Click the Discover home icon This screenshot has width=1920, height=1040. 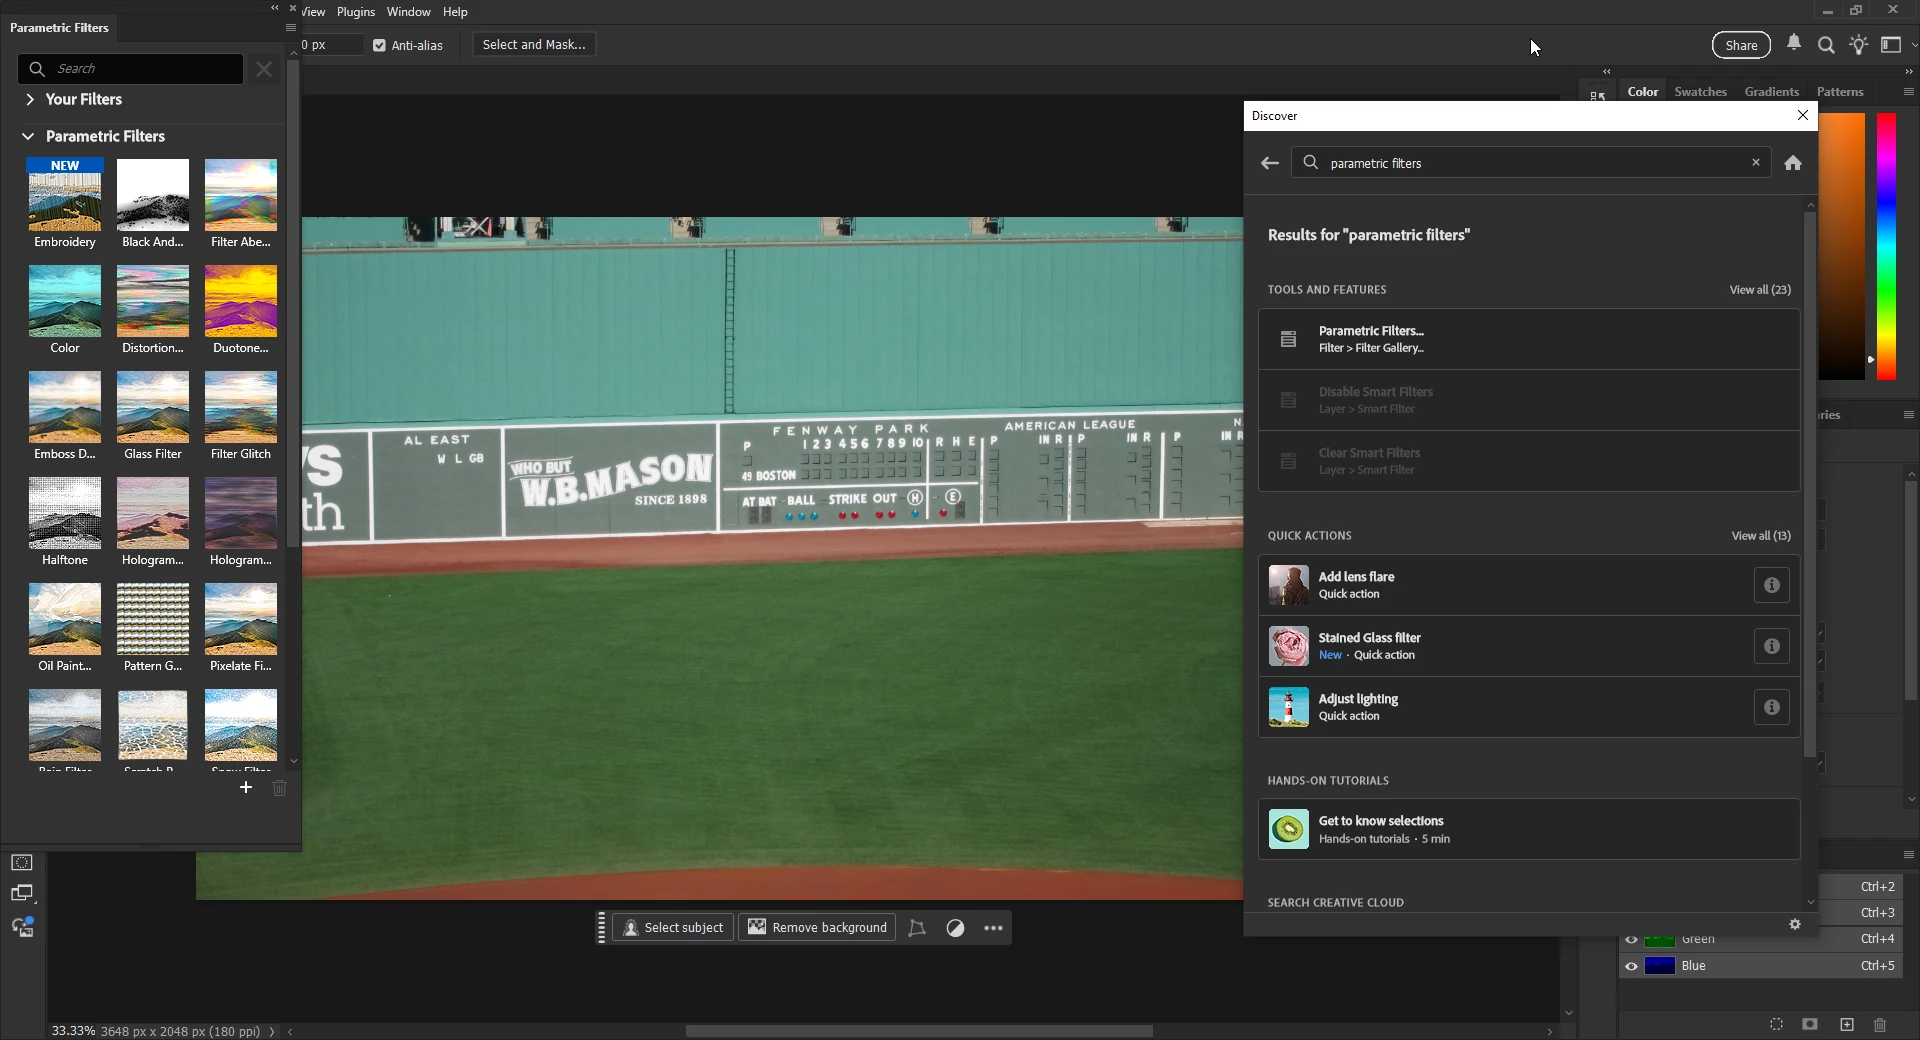(x=1793, y=163)
